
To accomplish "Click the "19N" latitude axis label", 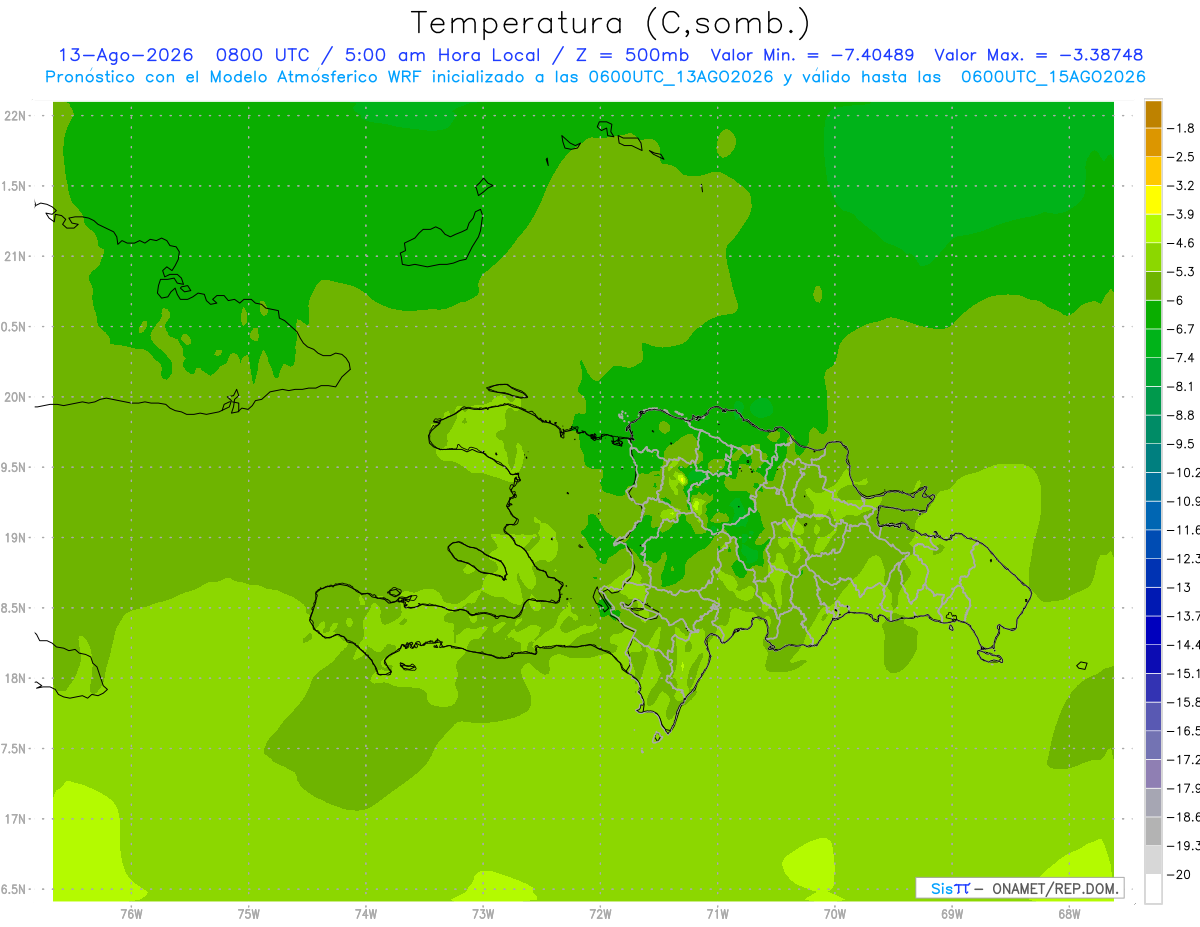I will pos(17,537).
